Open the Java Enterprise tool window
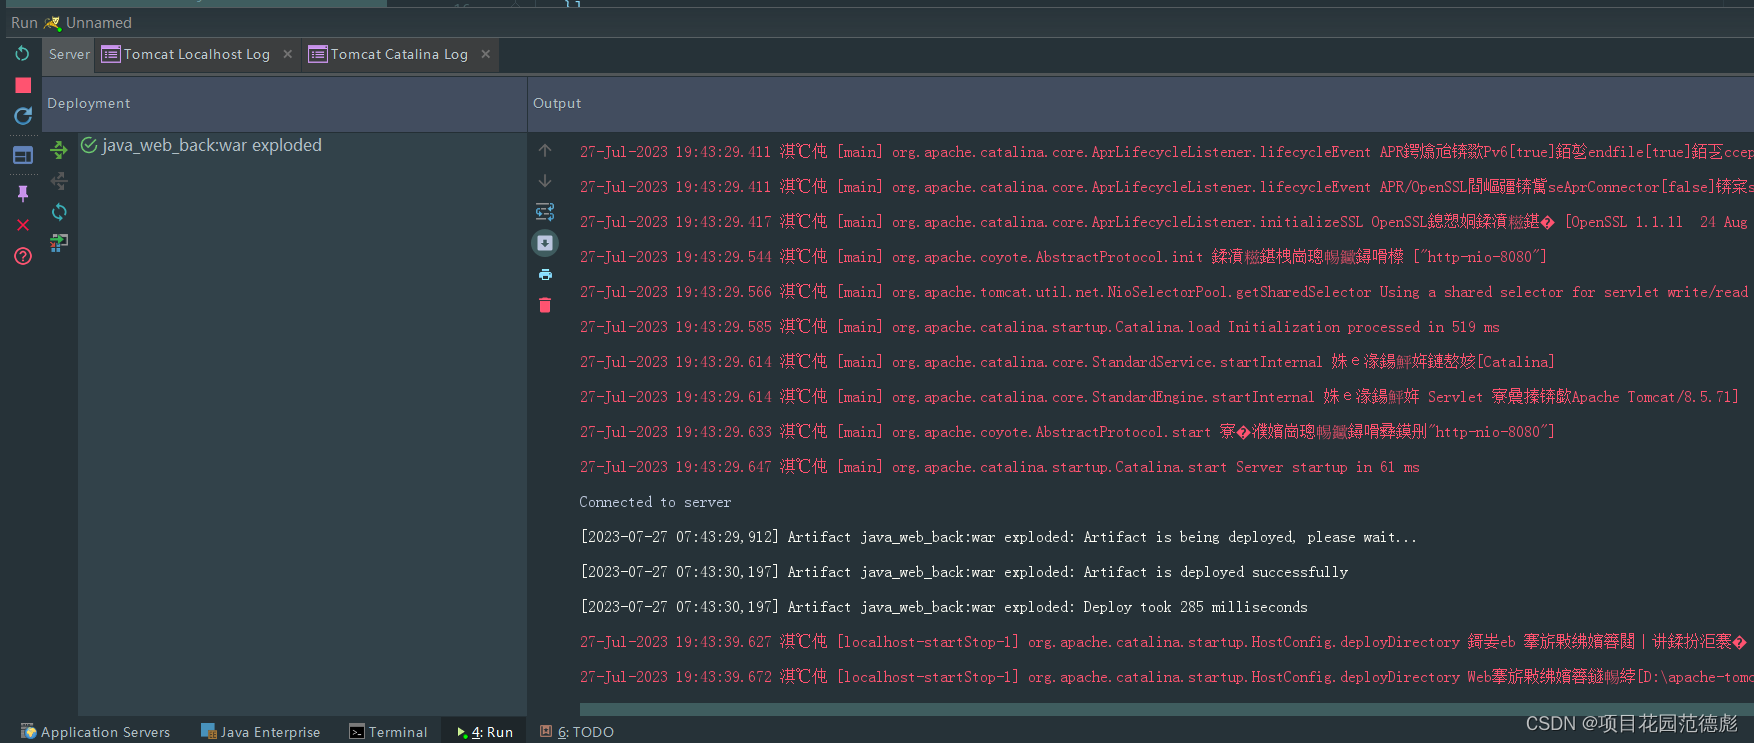Screen dimensions: 1754x743 (x=261, y=732)
